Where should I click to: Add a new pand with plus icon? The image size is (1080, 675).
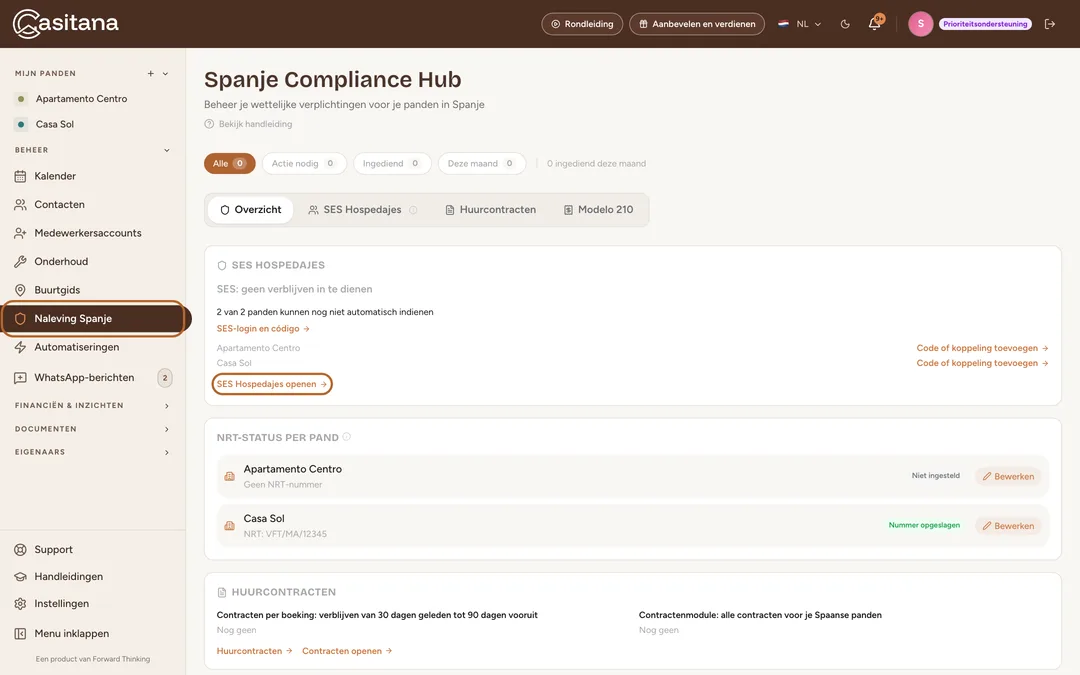pos(150,74)
